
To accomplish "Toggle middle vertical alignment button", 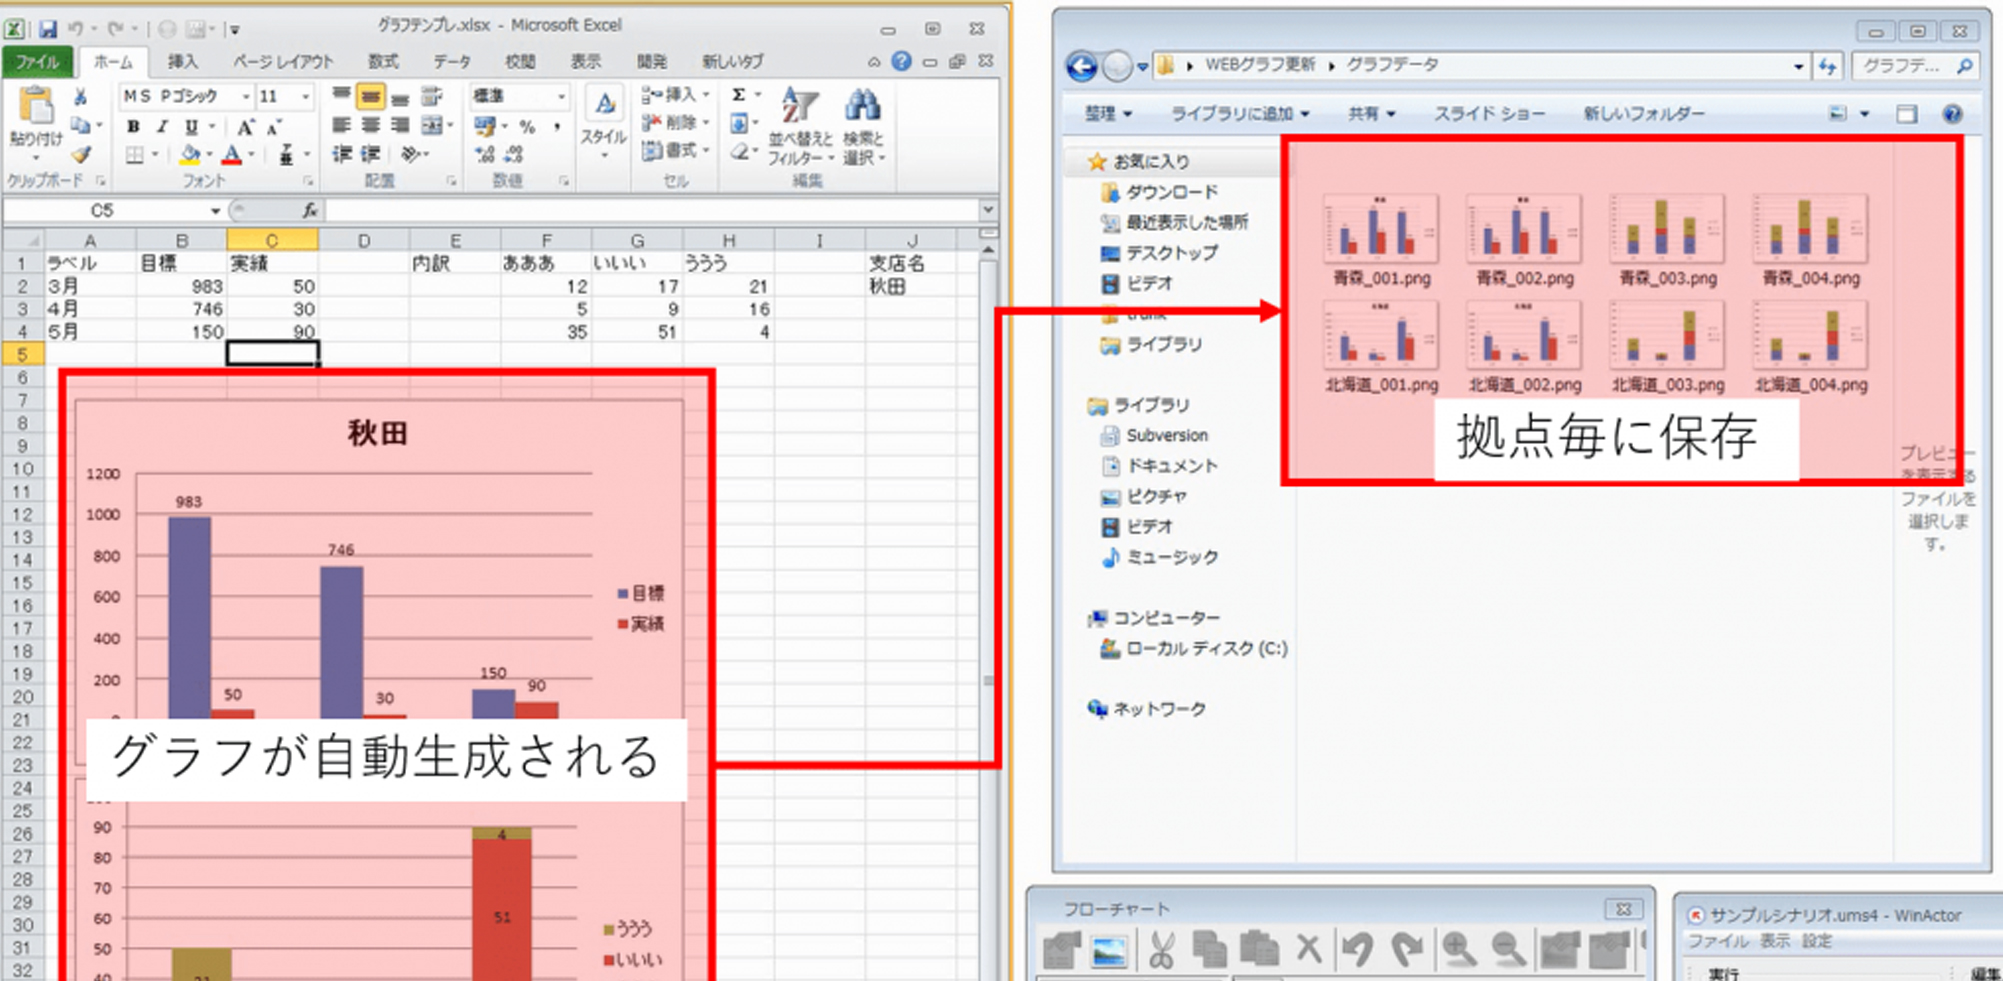I will click(370, 97).
